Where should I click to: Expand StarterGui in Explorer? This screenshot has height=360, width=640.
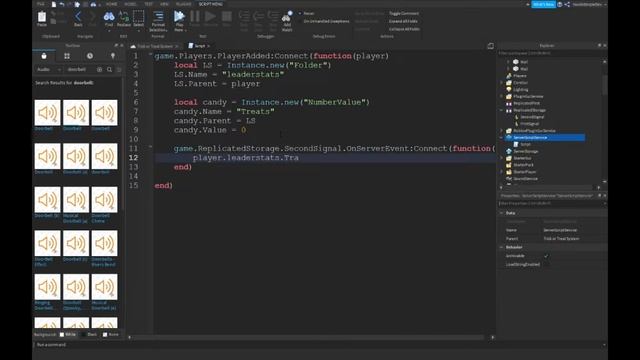click(x=502, y=158)
